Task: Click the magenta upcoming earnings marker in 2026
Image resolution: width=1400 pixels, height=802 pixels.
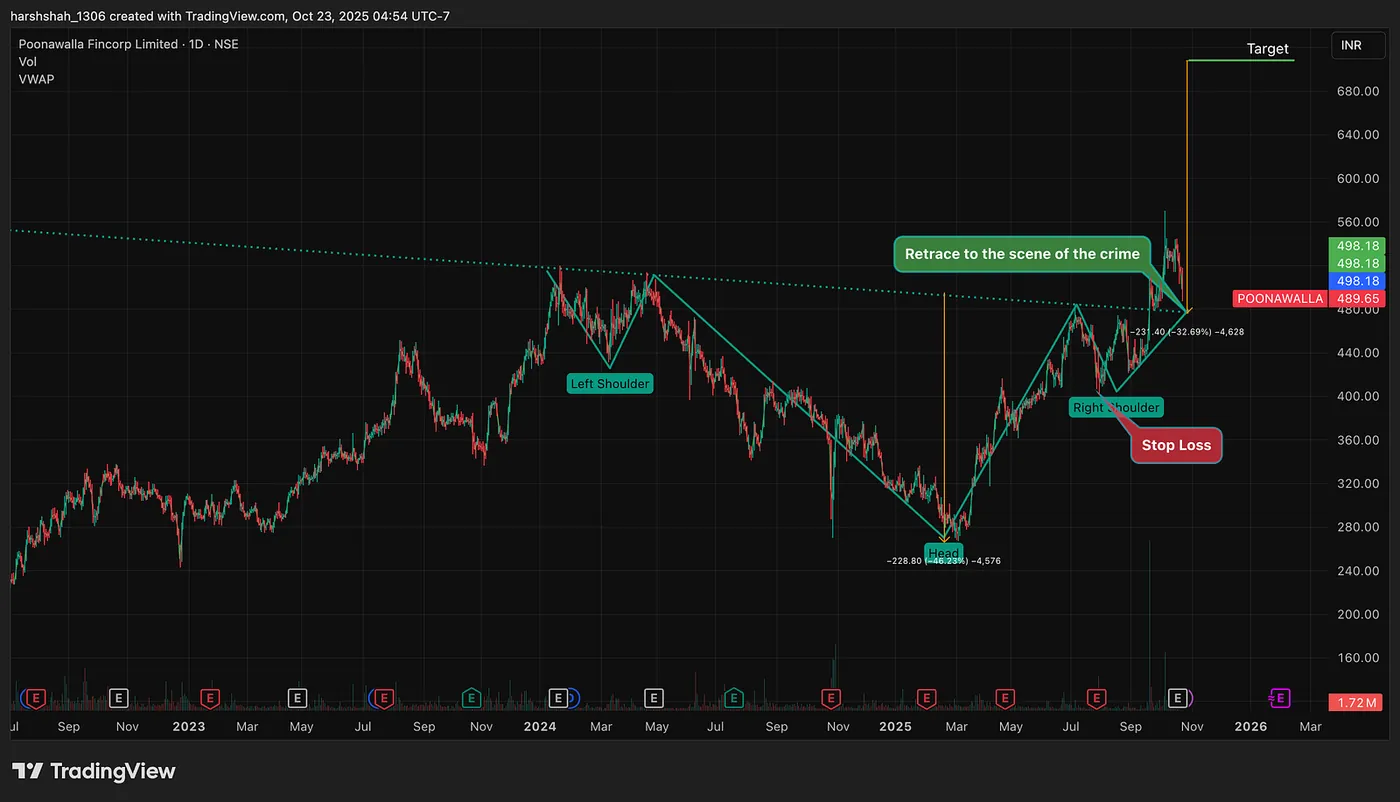Action: 1279,697
